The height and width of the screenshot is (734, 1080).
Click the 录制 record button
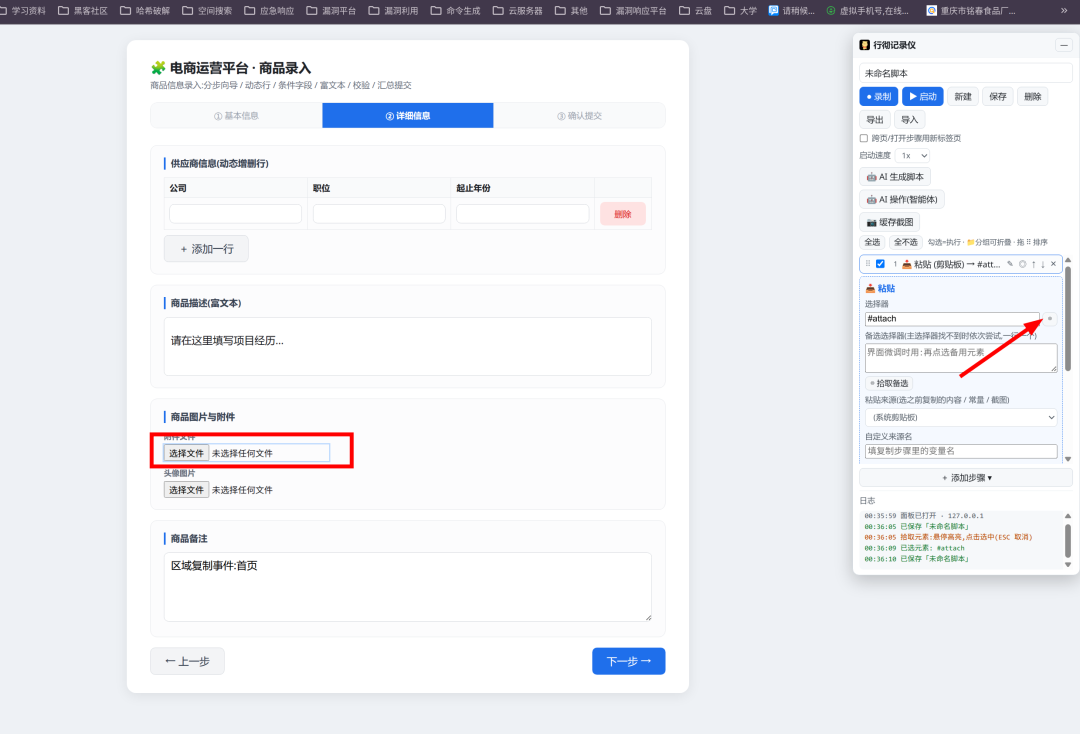pos(879,96)
